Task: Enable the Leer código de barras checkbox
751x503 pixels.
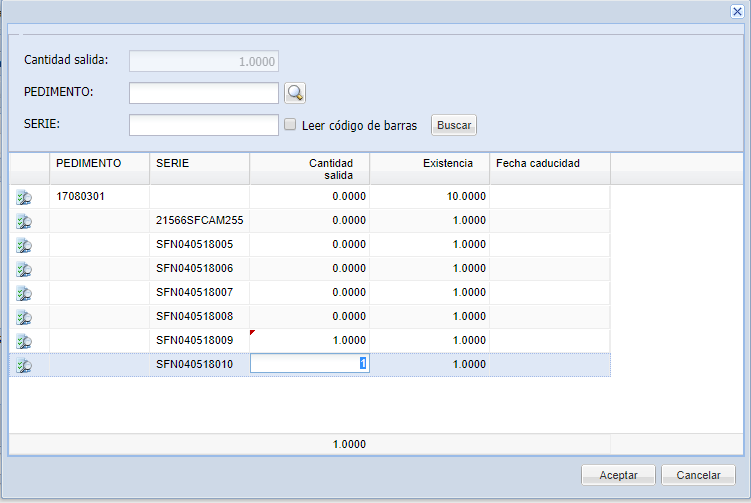Action: (x=290, y=126)
